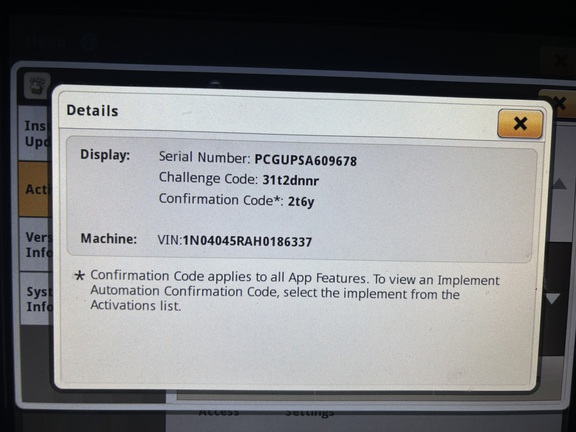Close the background window with the orange X
The image size is (576, 432).
pyautogui.click(x=560, y=103)
